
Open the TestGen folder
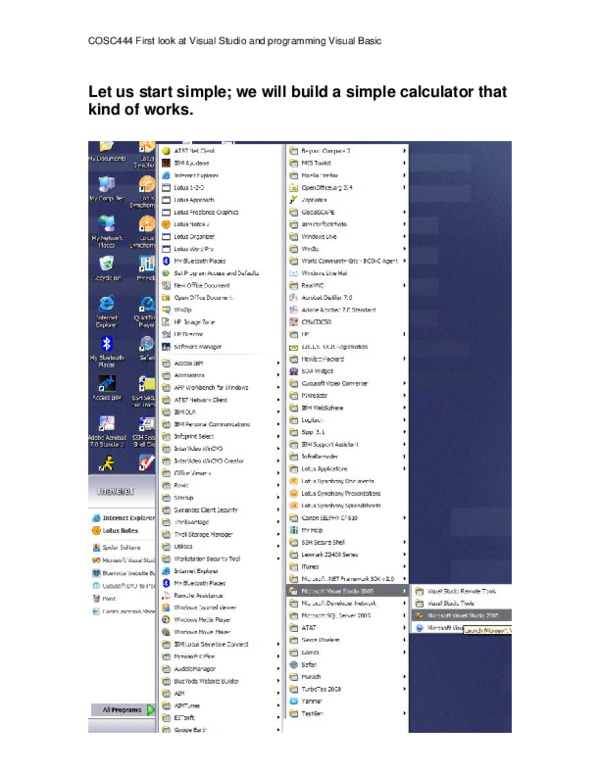coord(306,714)
